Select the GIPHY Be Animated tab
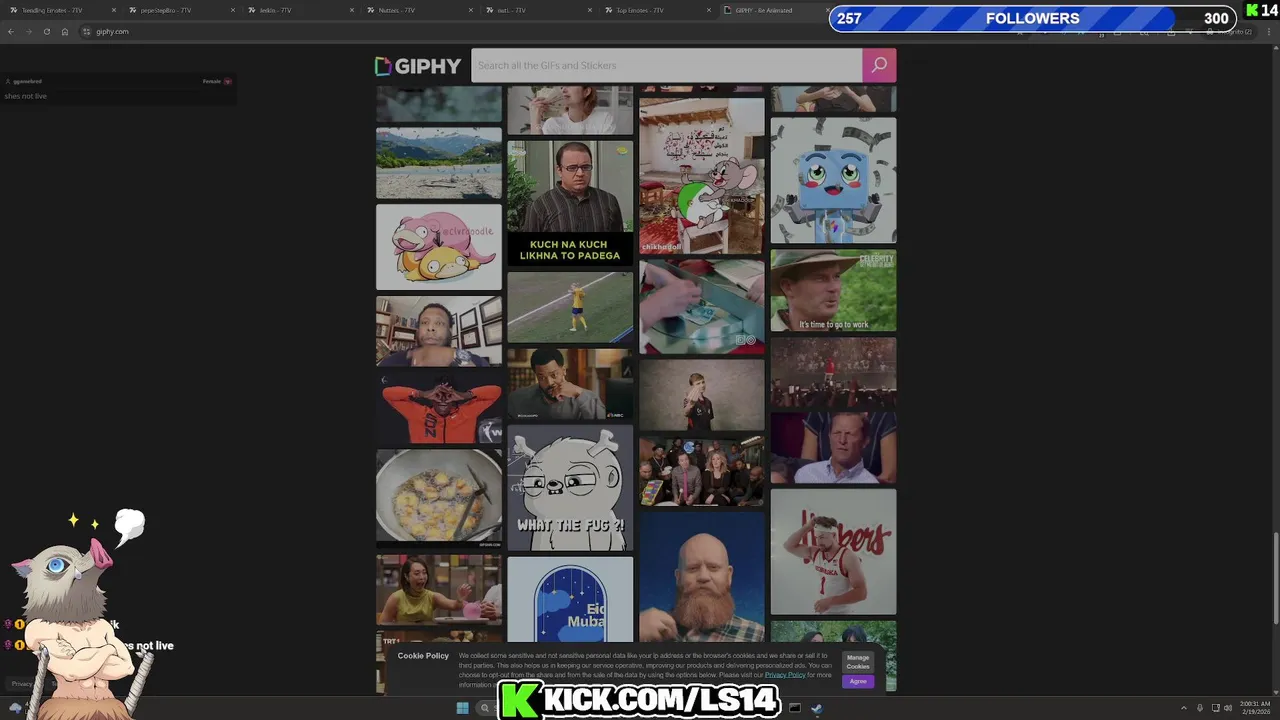The image size is (1280, 720). point(772,10)
